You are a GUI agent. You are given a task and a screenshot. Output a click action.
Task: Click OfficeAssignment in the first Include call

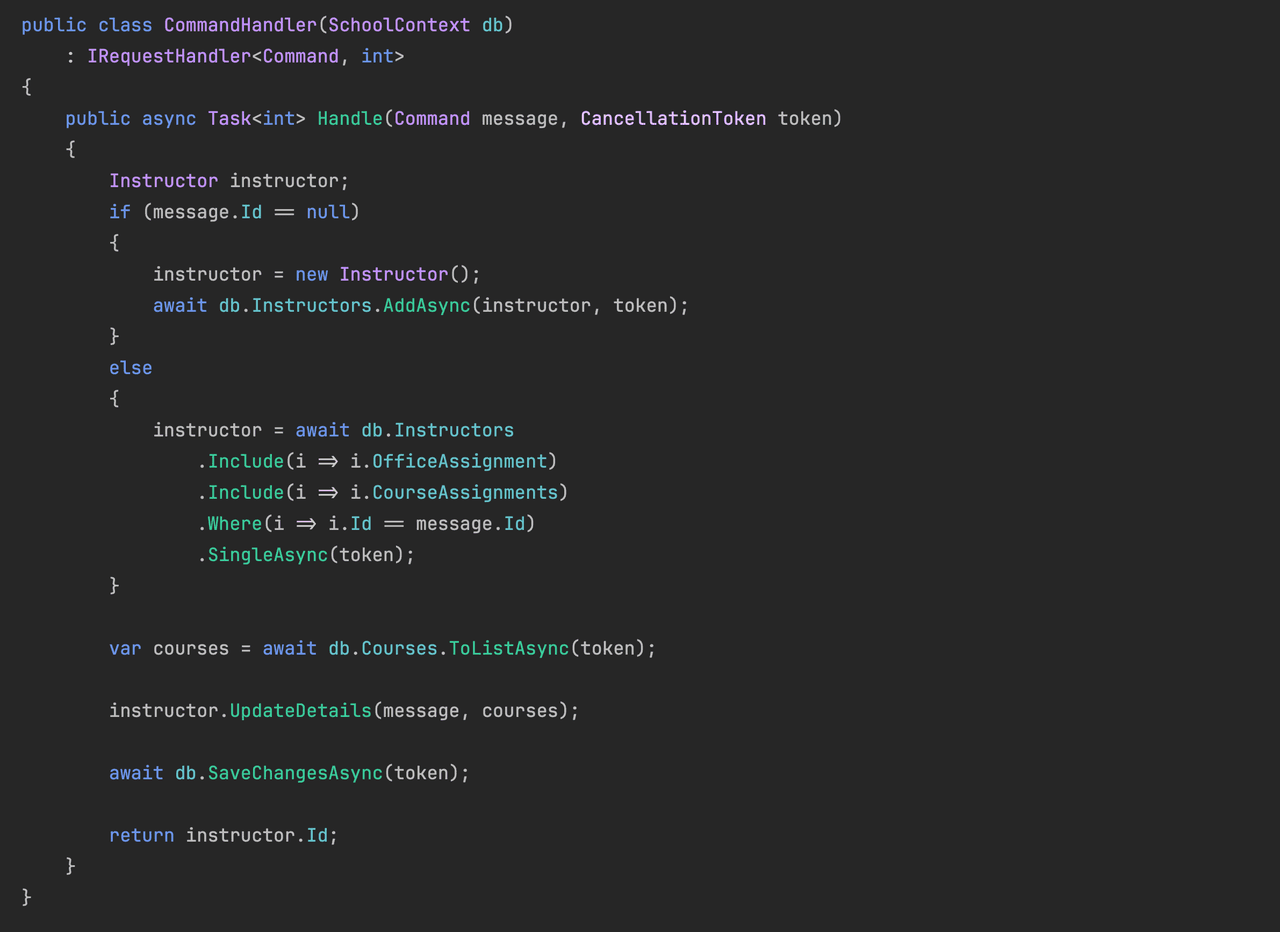pyautogui.click(x=459, y=461)
